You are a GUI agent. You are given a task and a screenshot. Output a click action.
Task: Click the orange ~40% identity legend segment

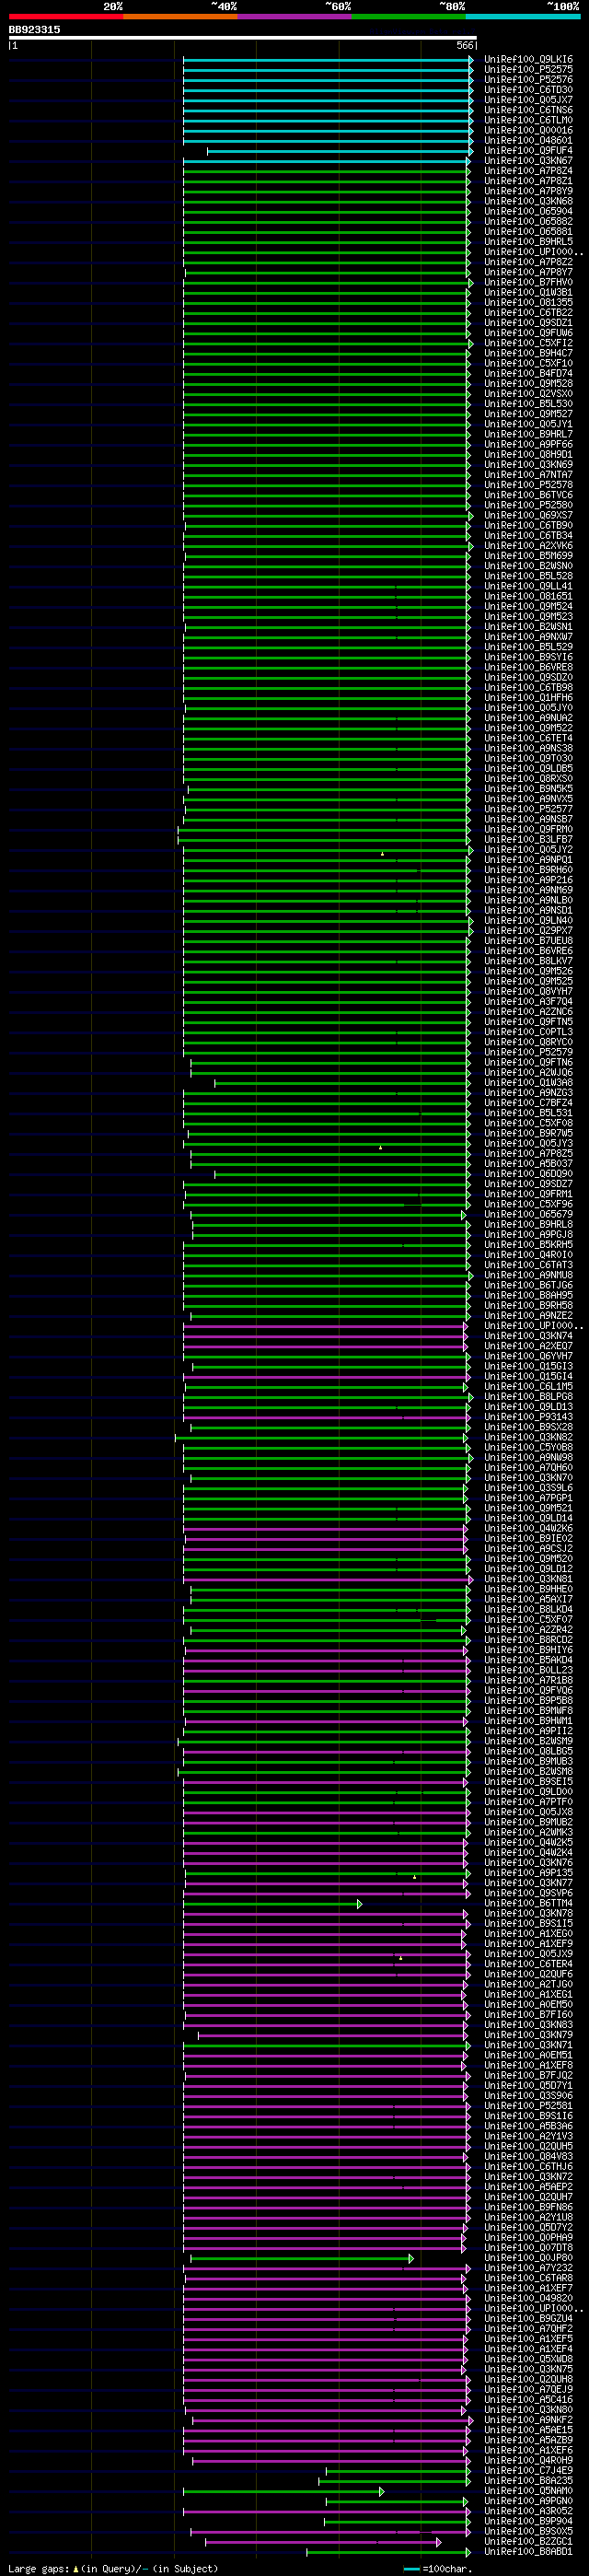coord(180,16)
